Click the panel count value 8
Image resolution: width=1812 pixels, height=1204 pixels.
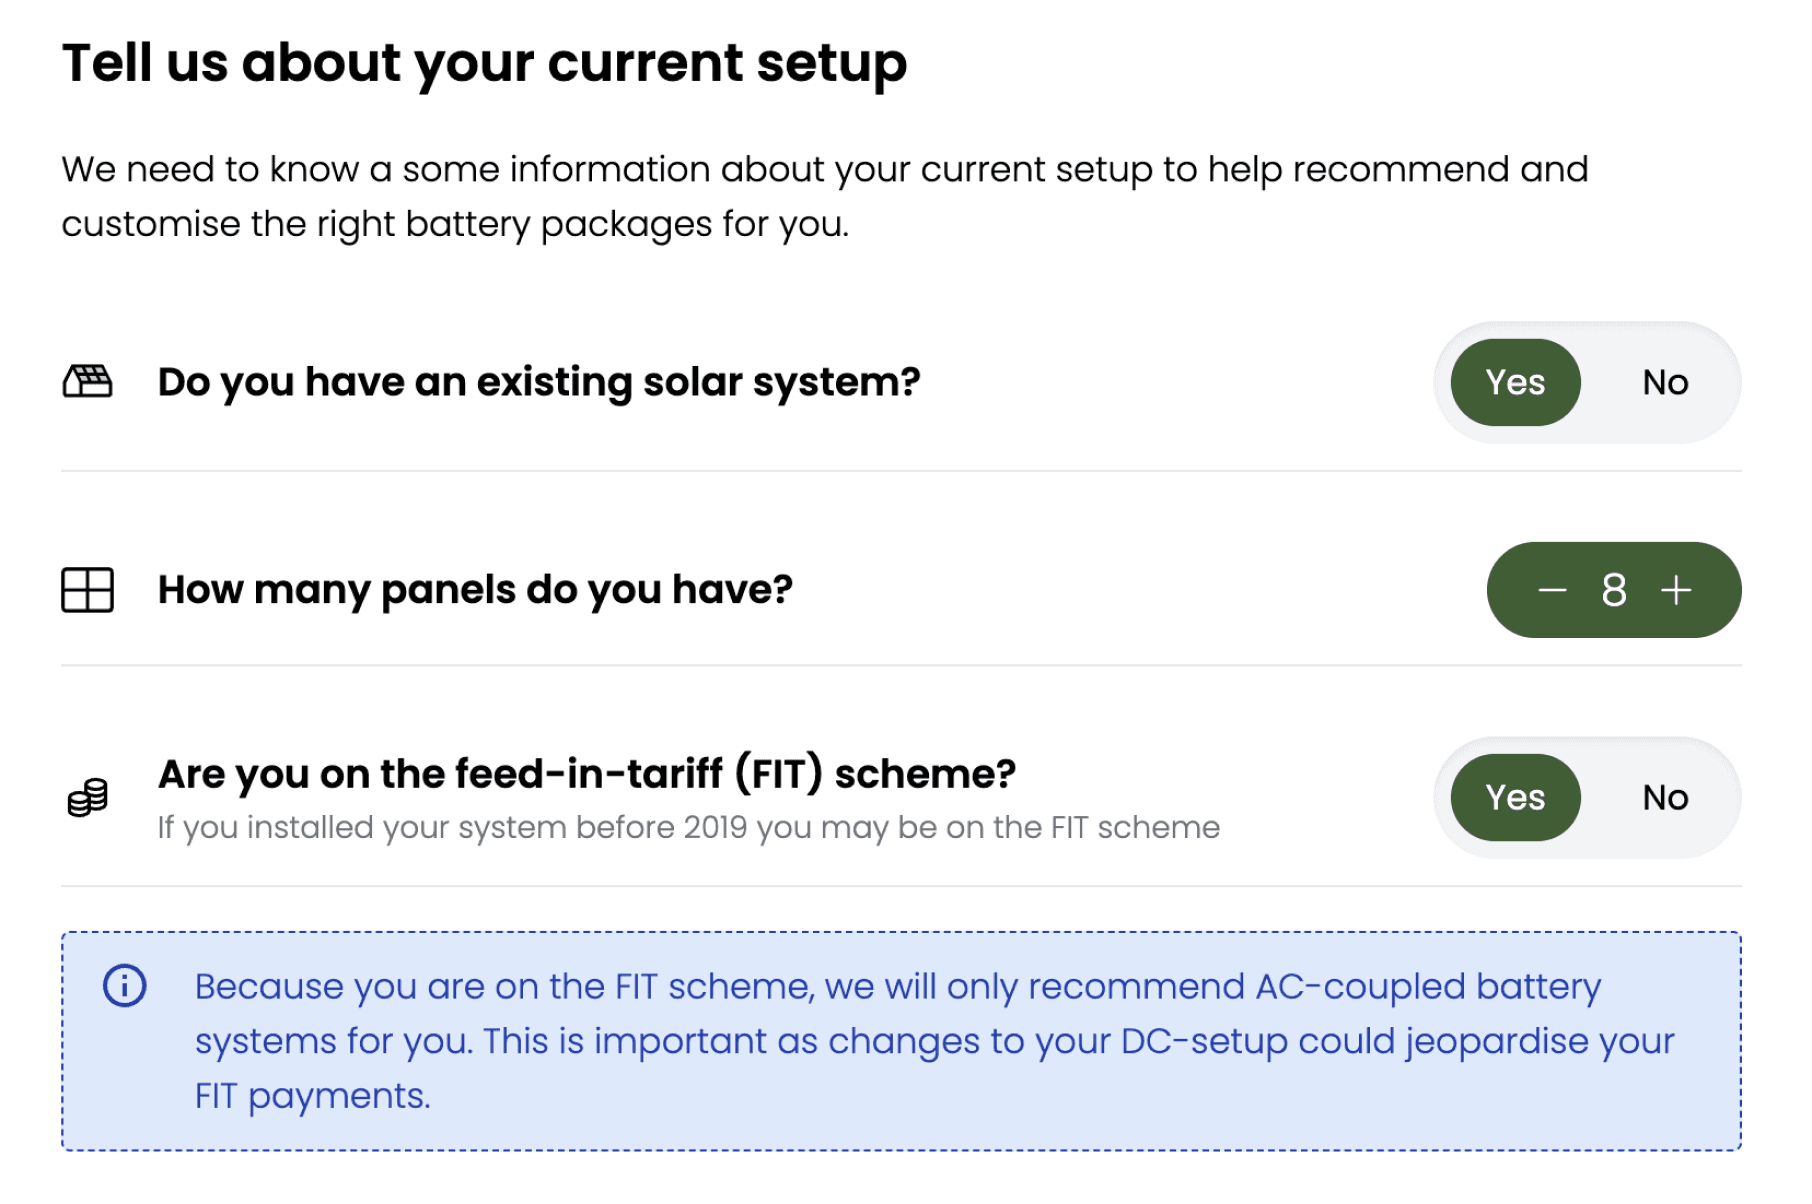point(1614,590)
